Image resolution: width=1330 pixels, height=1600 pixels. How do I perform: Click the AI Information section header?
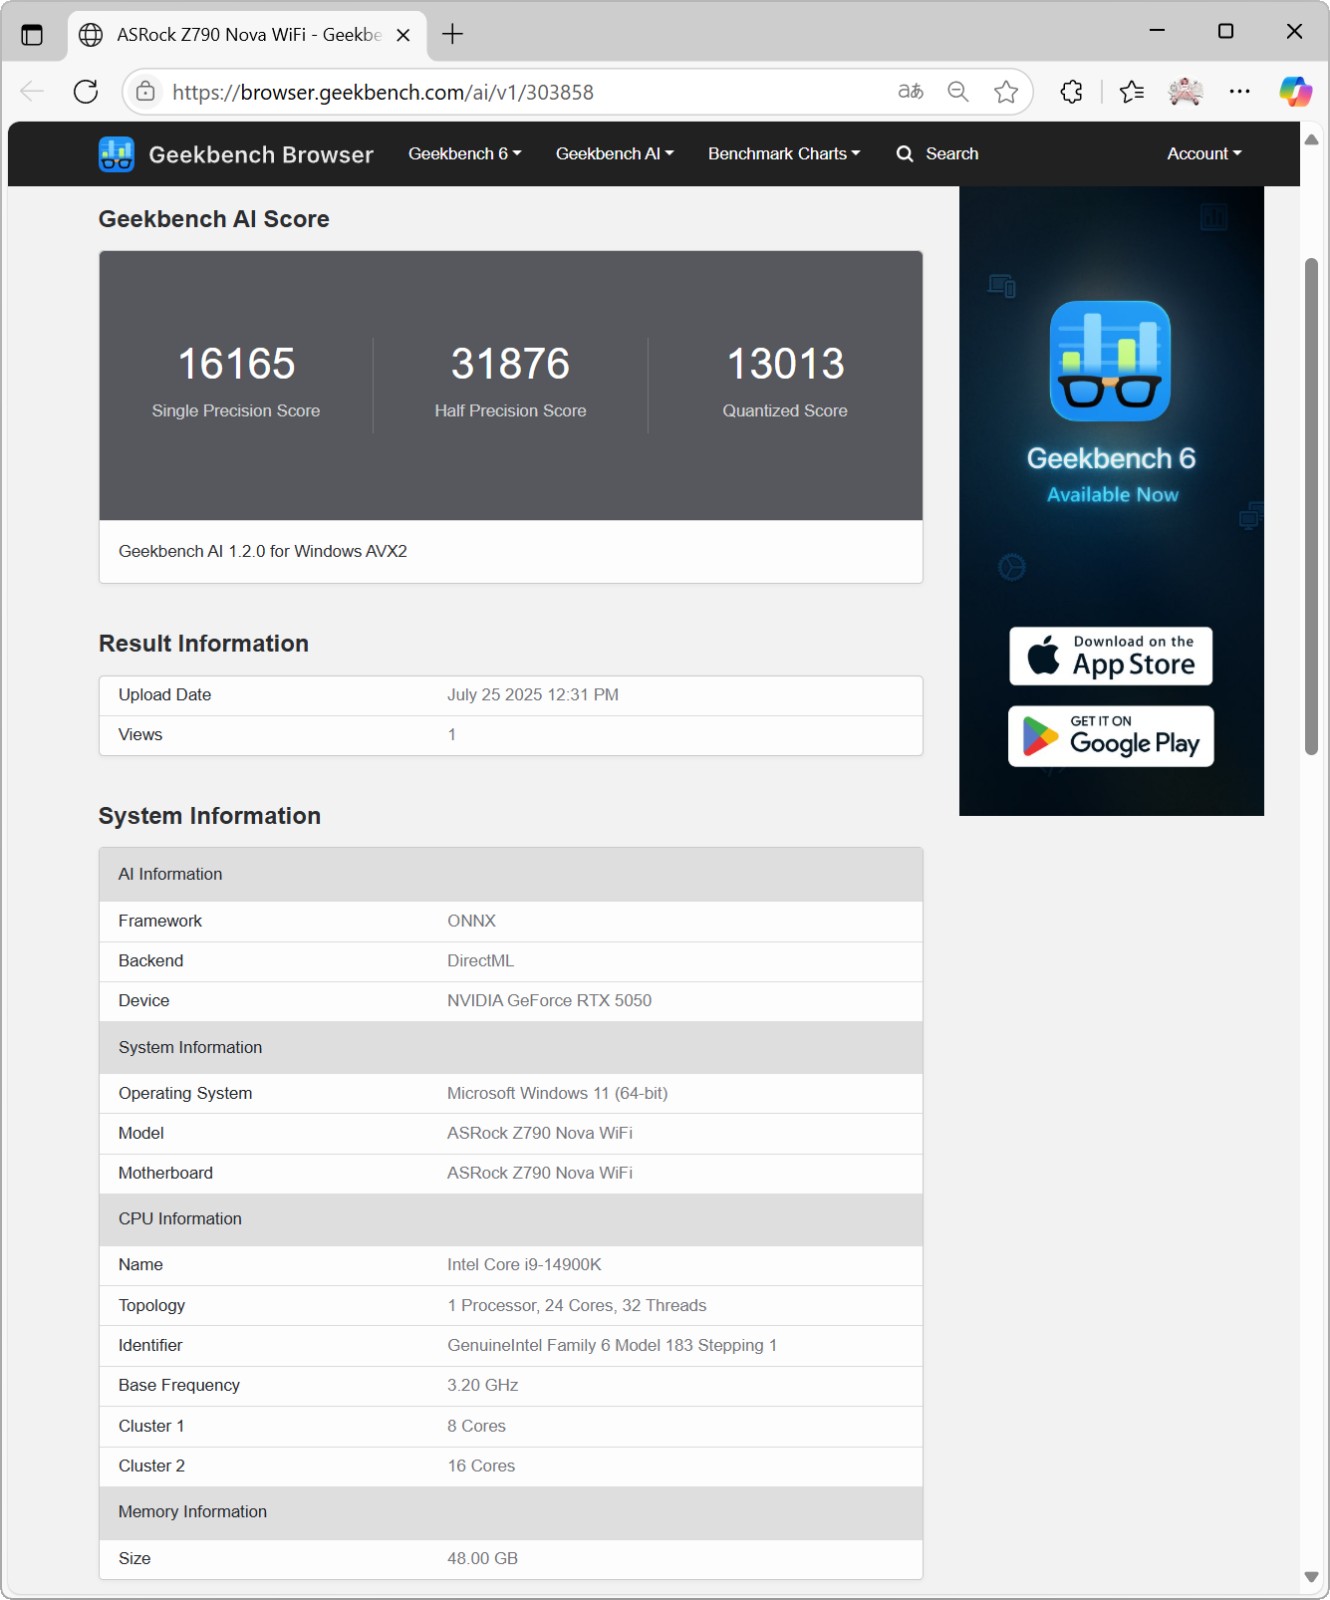(511, 875)
